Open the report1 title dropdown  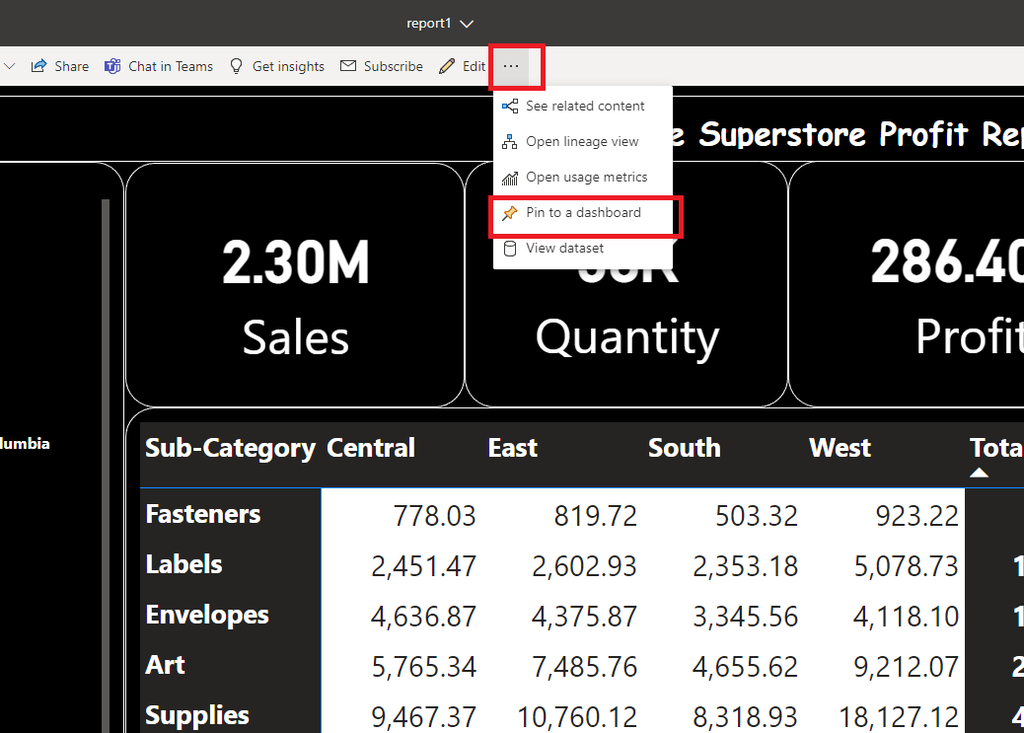click(x=441, y=23)
